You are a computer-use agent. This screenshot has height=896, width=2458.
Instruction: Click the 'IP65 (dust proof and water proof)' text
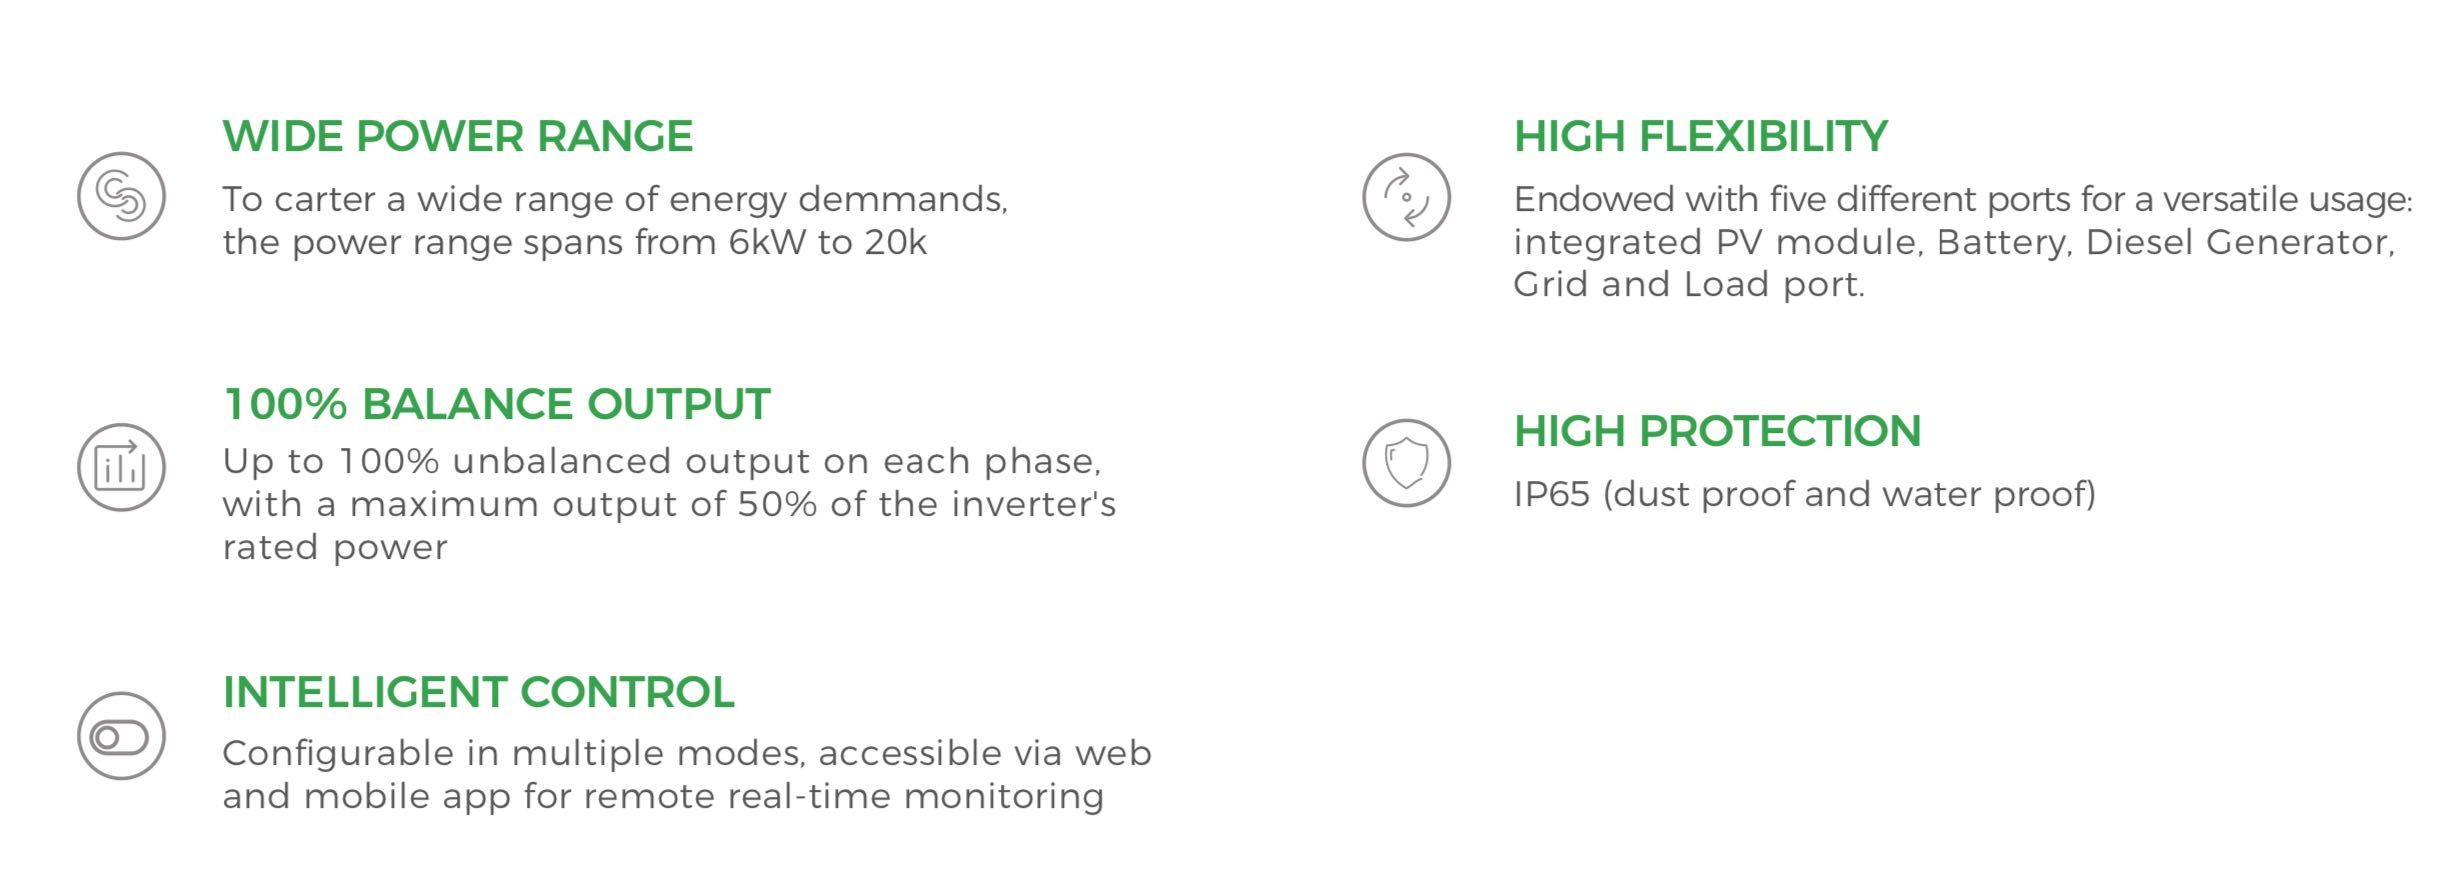[1805, 494]
